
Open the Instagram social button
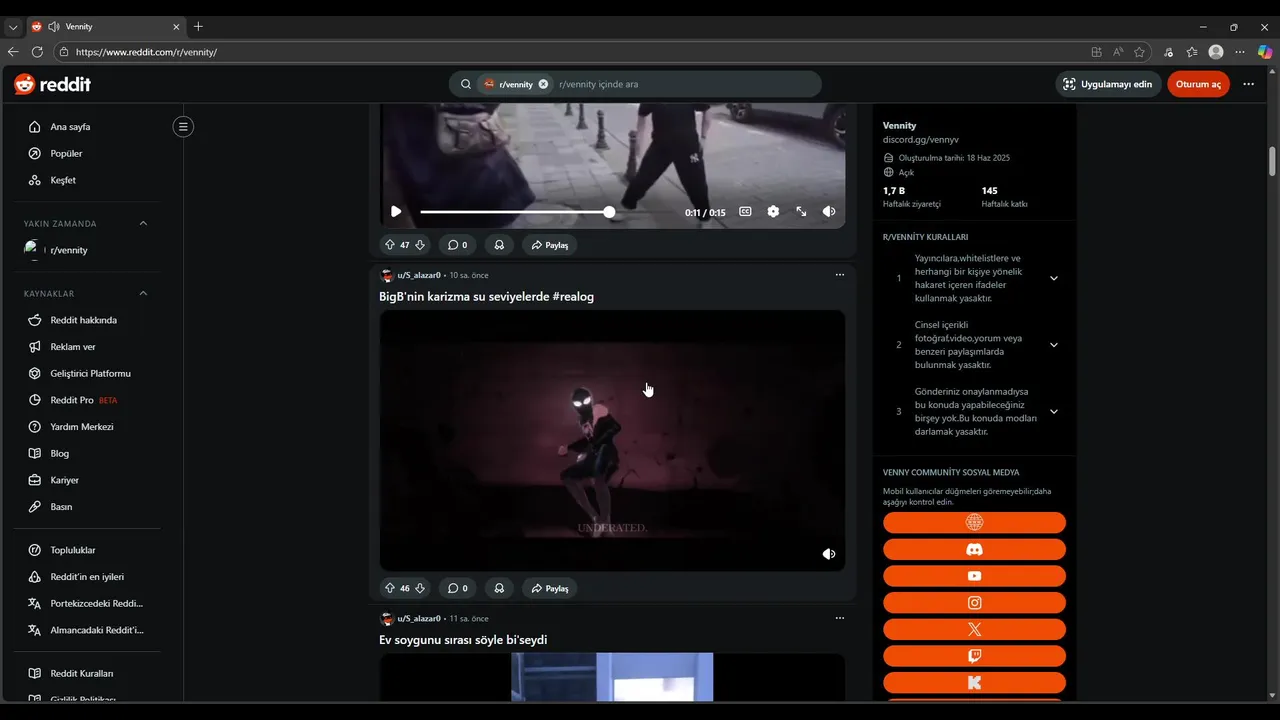point(974,603)
